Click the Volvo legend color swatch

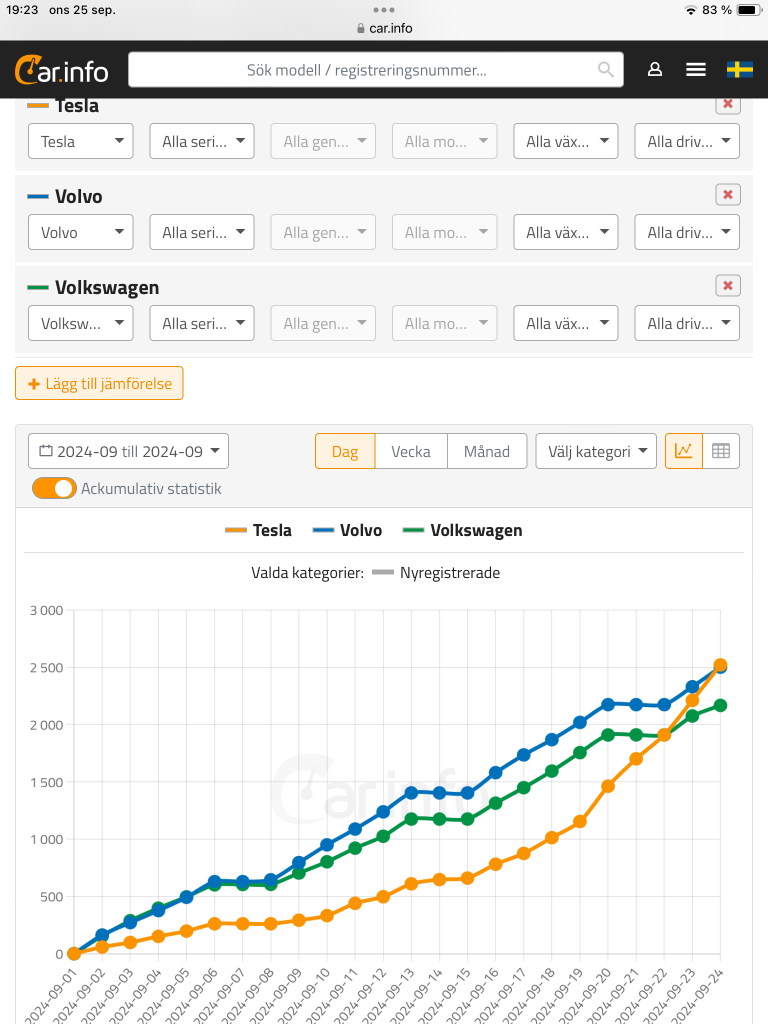324,530
